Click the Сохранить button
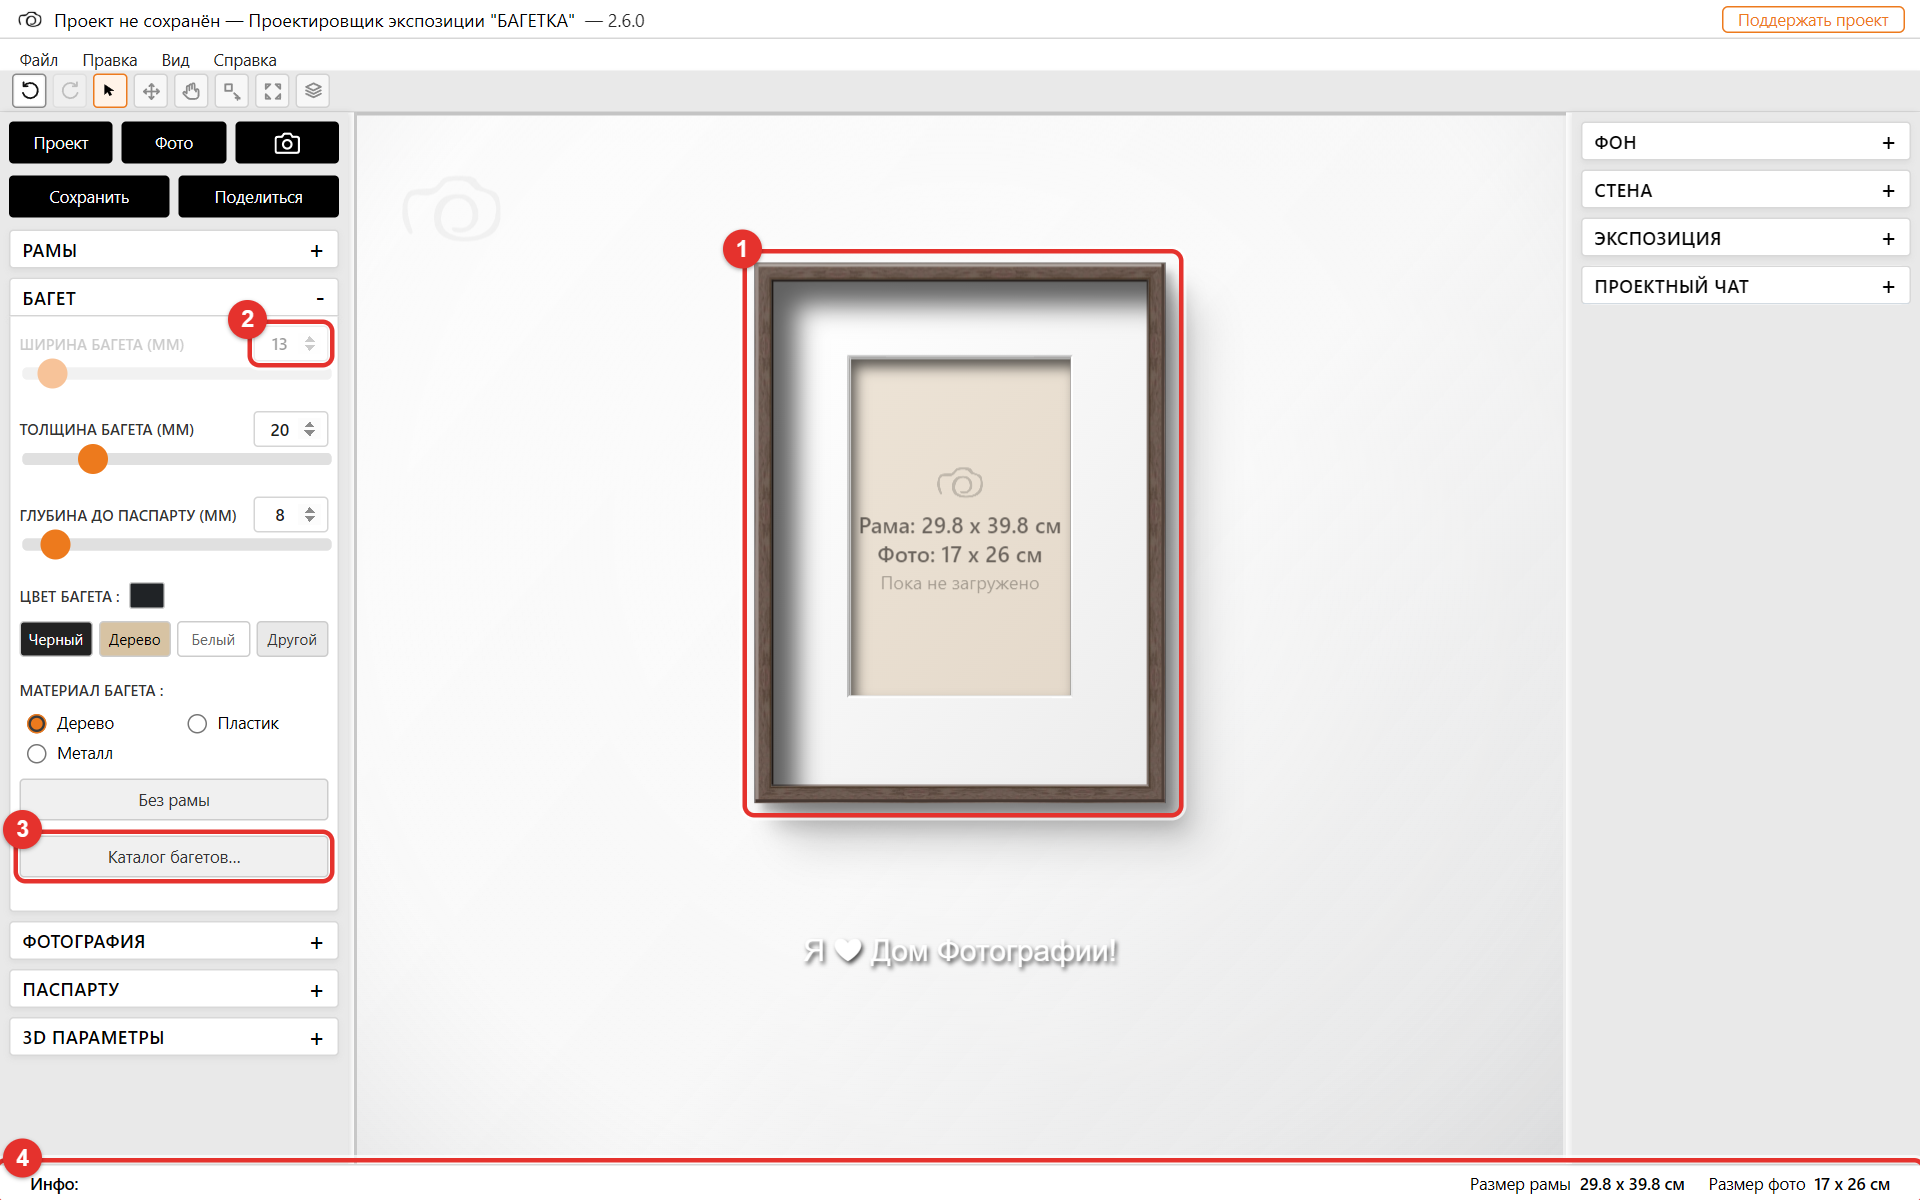Viewport: 1920px width, 1200px height. [89, 197]
